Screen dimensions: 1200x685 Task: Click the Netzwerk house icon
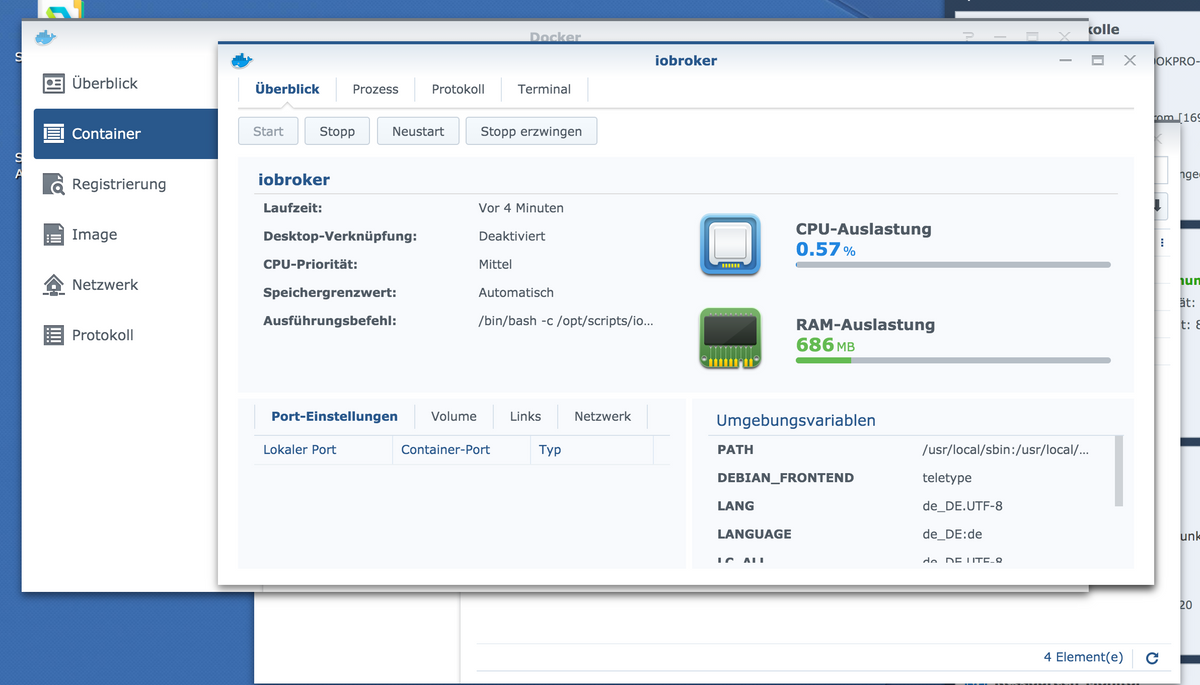pyautogui.click(x=54, y=285)
